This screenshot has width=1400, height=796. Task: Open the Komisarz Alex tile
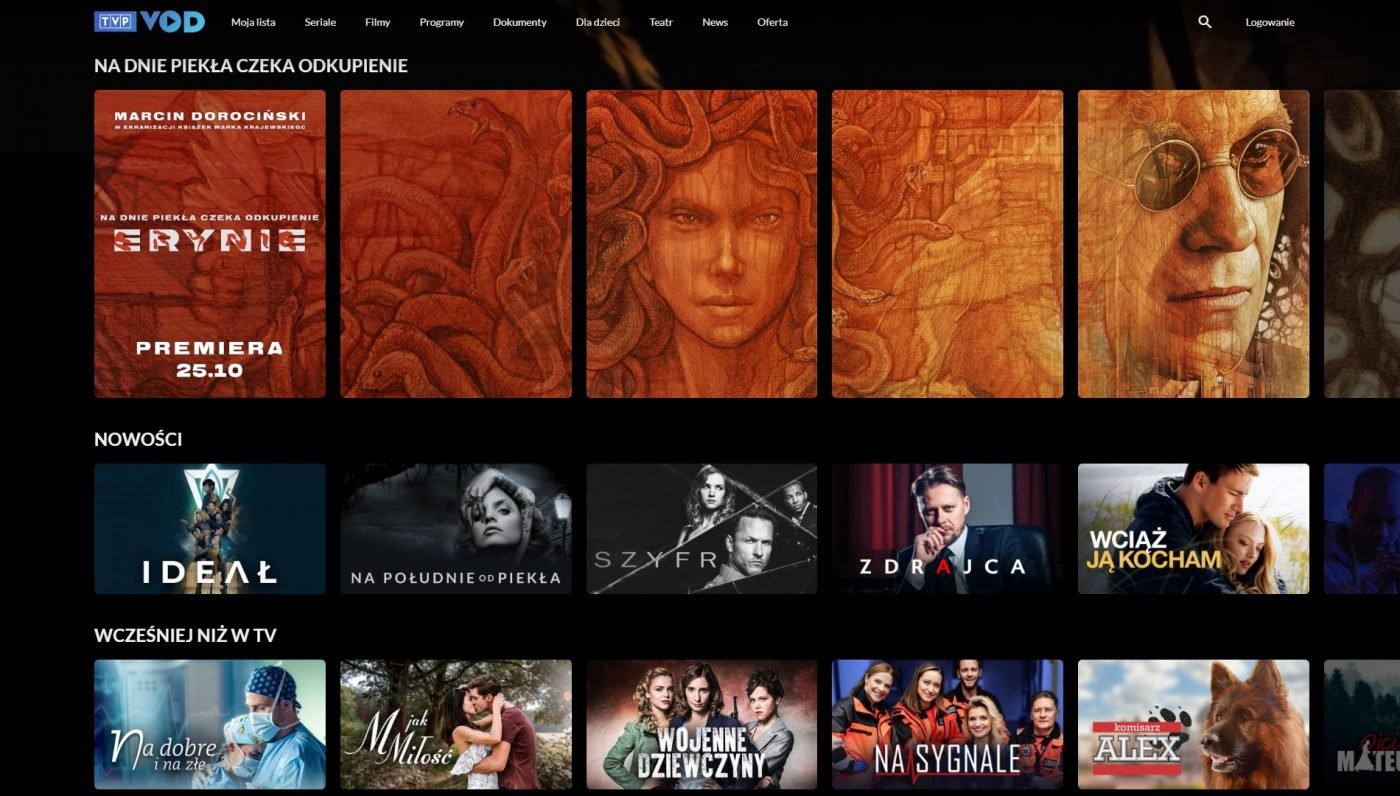point(1193,724)
